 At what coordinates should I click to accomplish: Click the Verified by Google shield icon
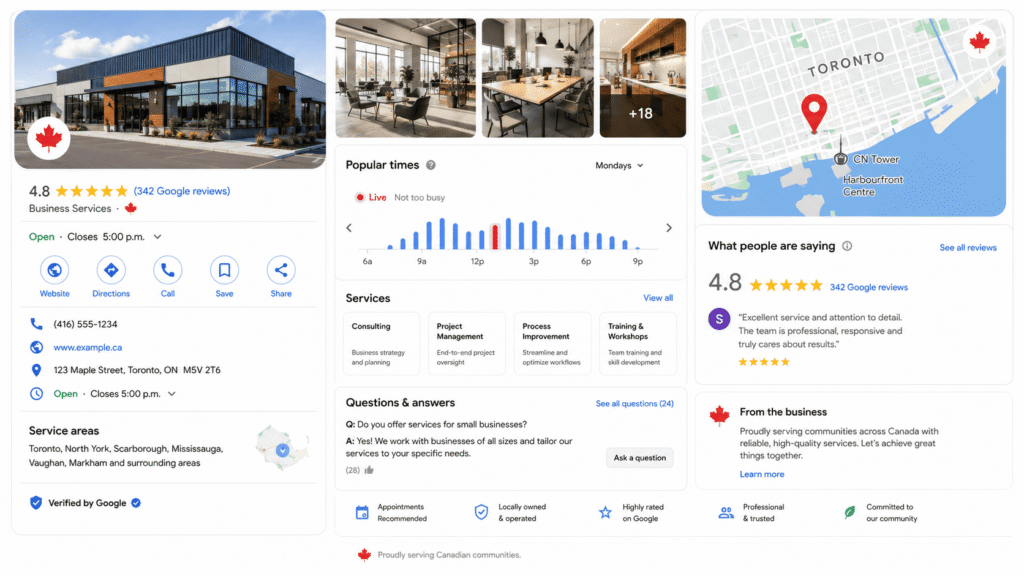point(36,503)
